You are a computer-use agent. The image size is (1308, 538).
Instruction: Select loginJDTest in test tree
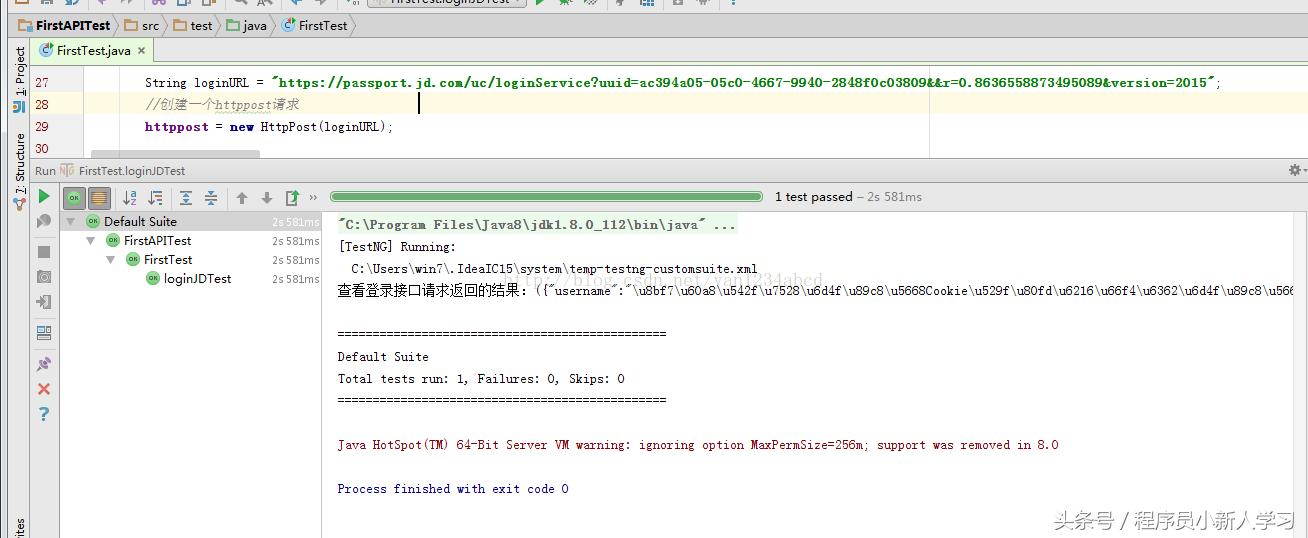[x=197, y=279]
